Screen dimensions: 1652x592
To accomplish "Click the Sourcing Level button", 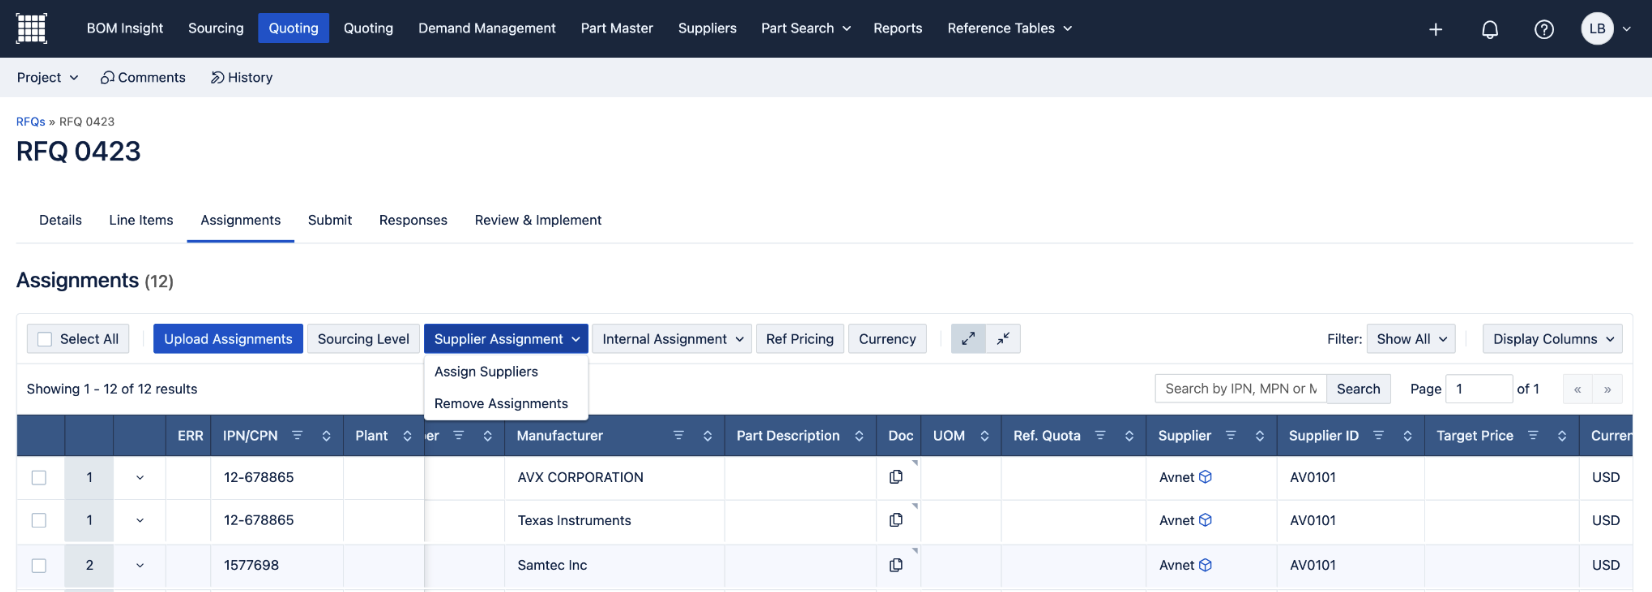I will pyautogui.click(x=364, y=339).
